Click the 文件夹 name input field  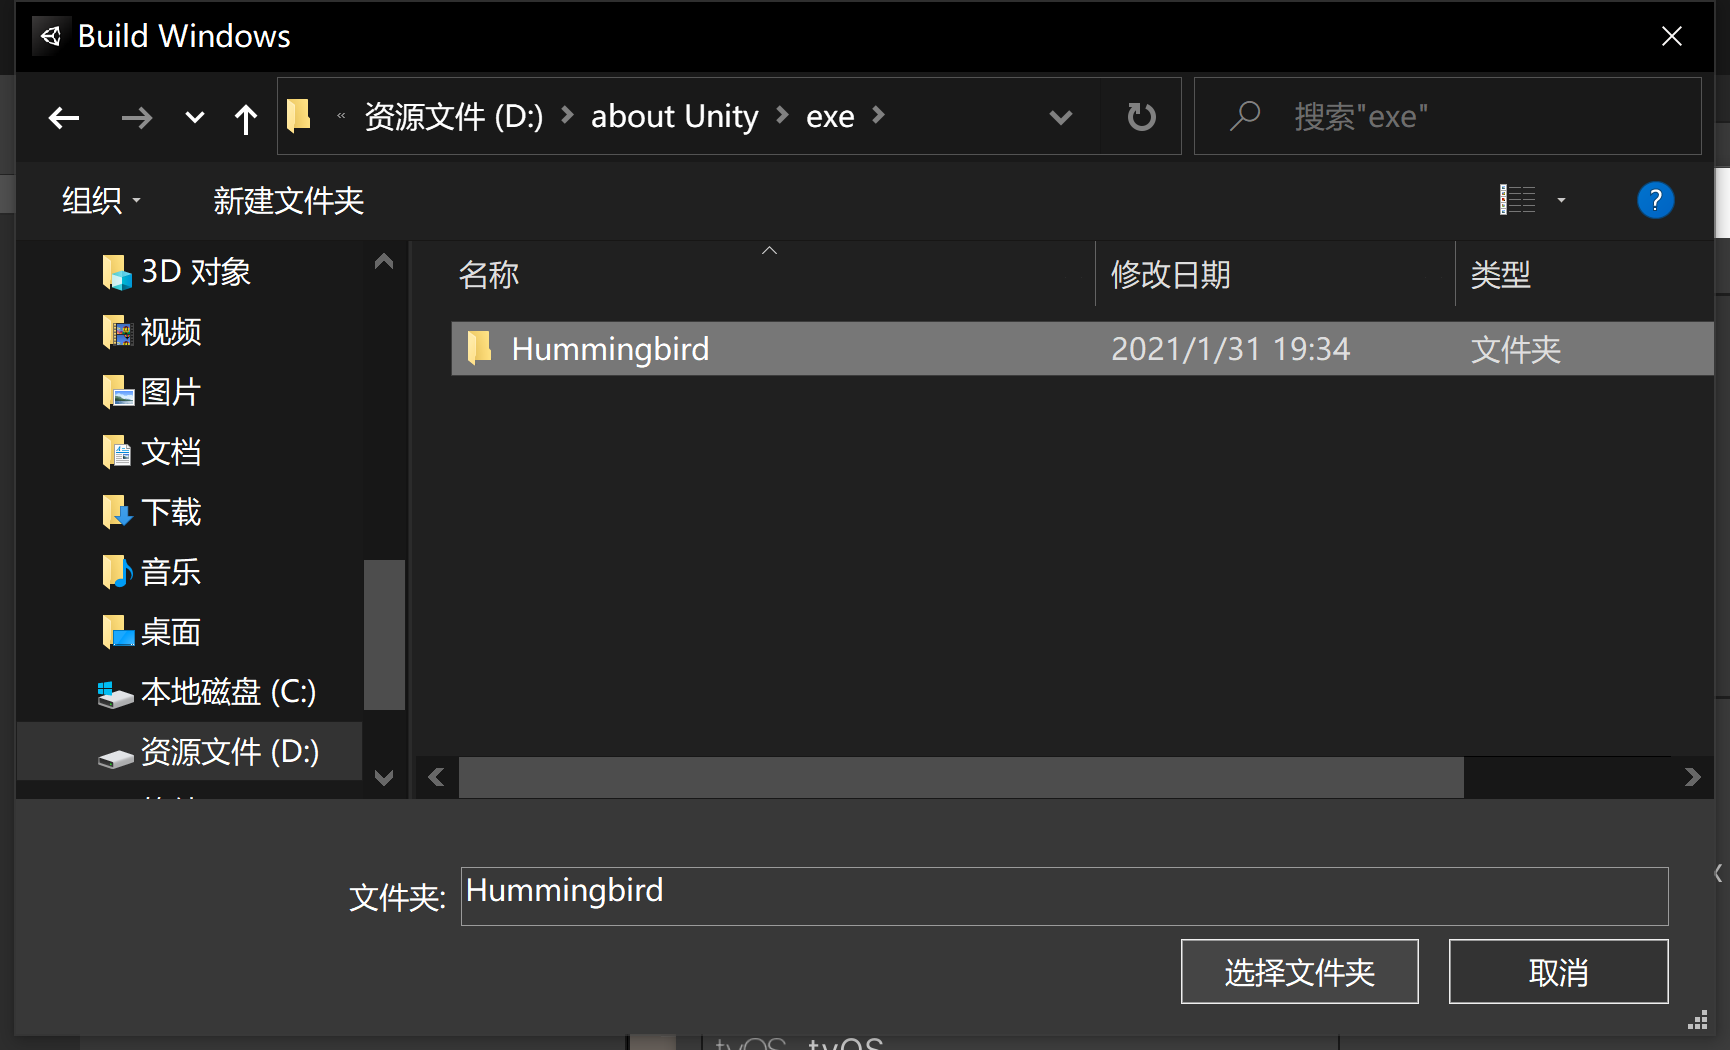pyautogui.click(x=1064, y=896)
